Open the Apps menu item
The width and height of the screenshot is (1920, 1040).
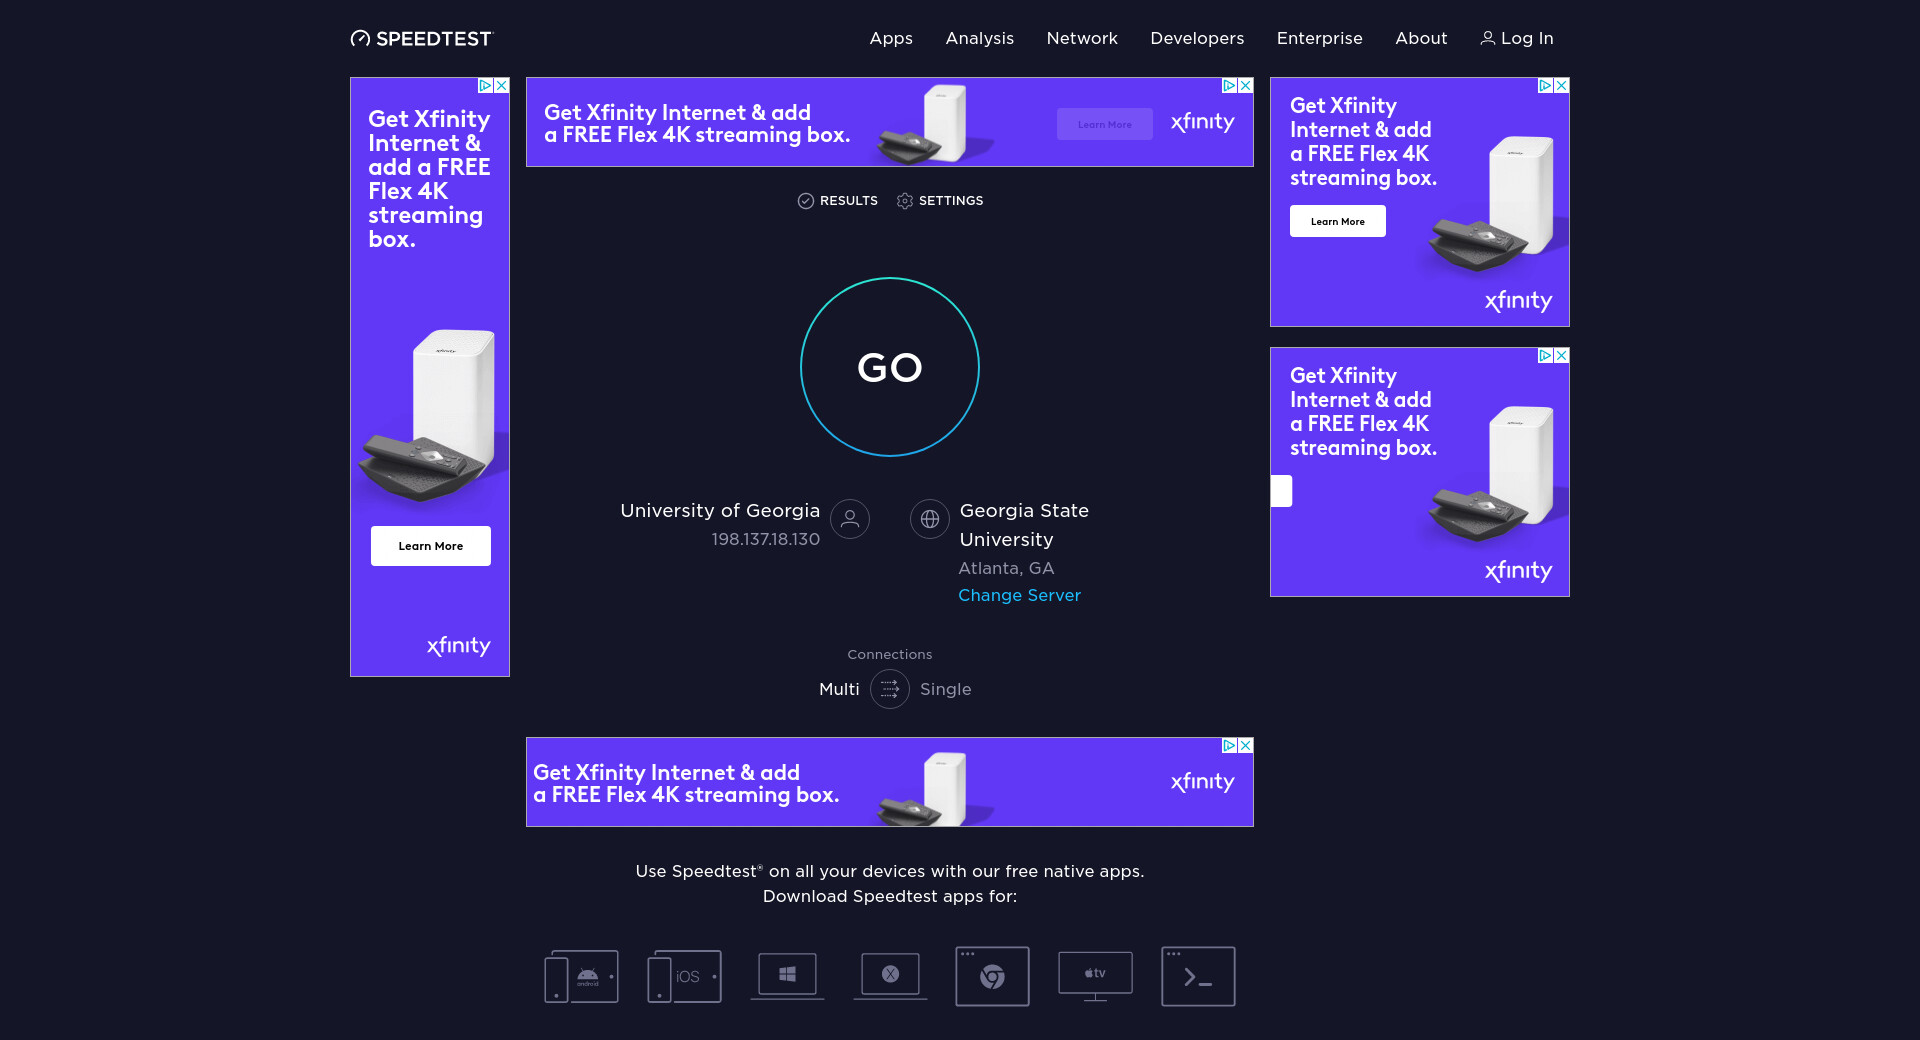coord(891,38)
